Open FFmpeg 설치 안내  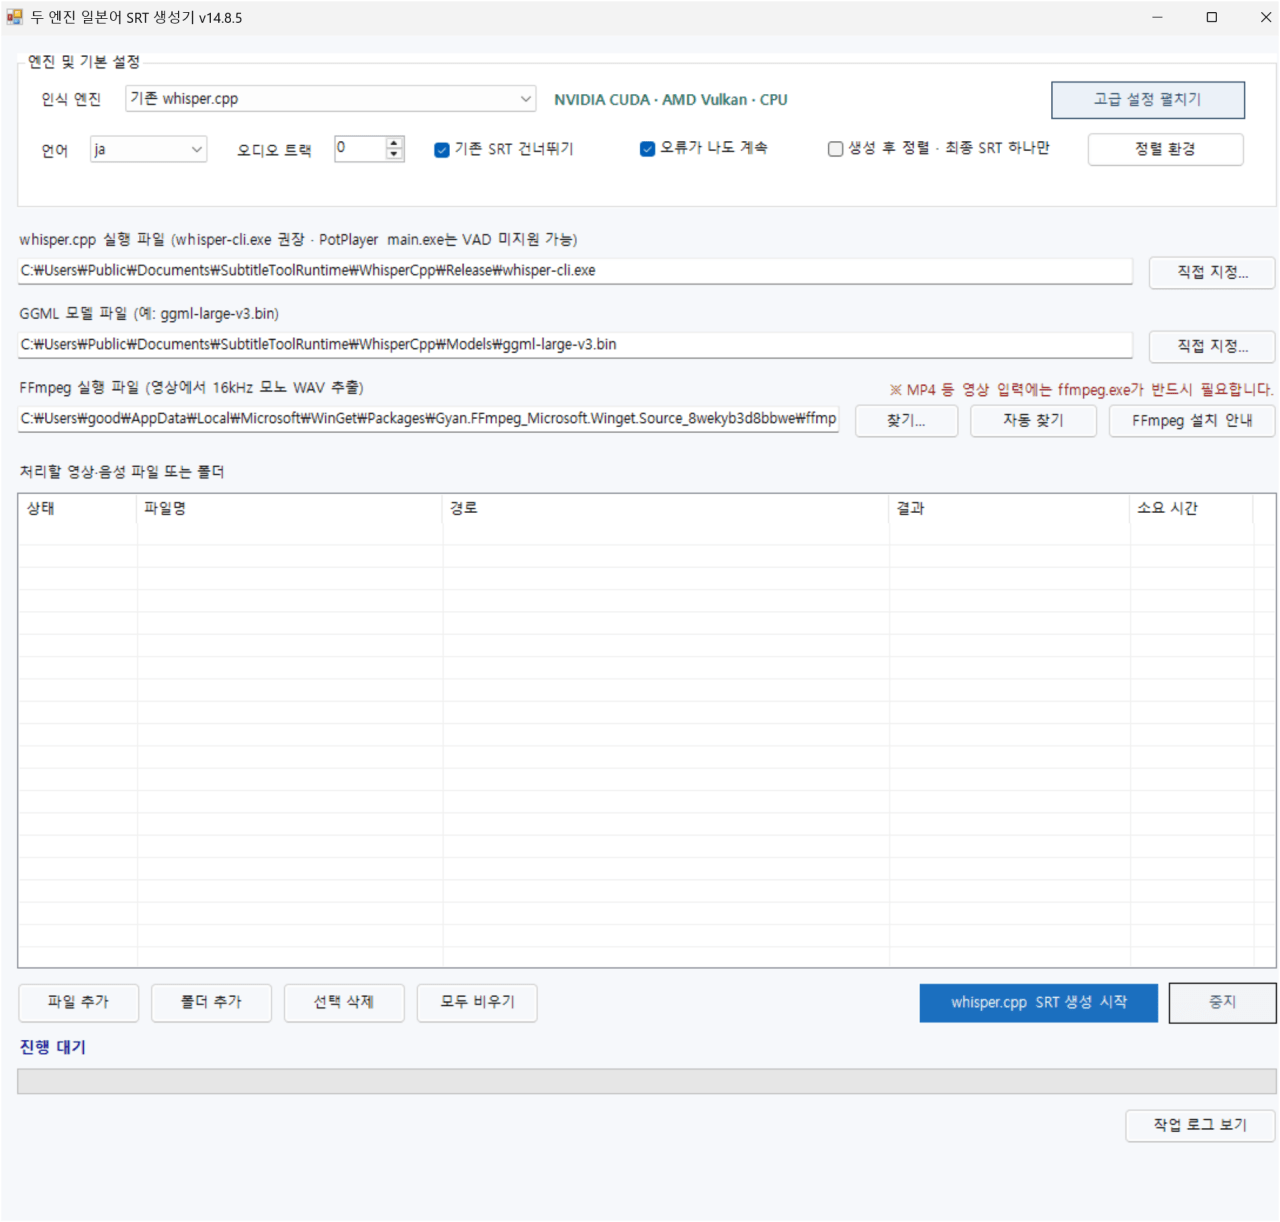[1192, 421]
